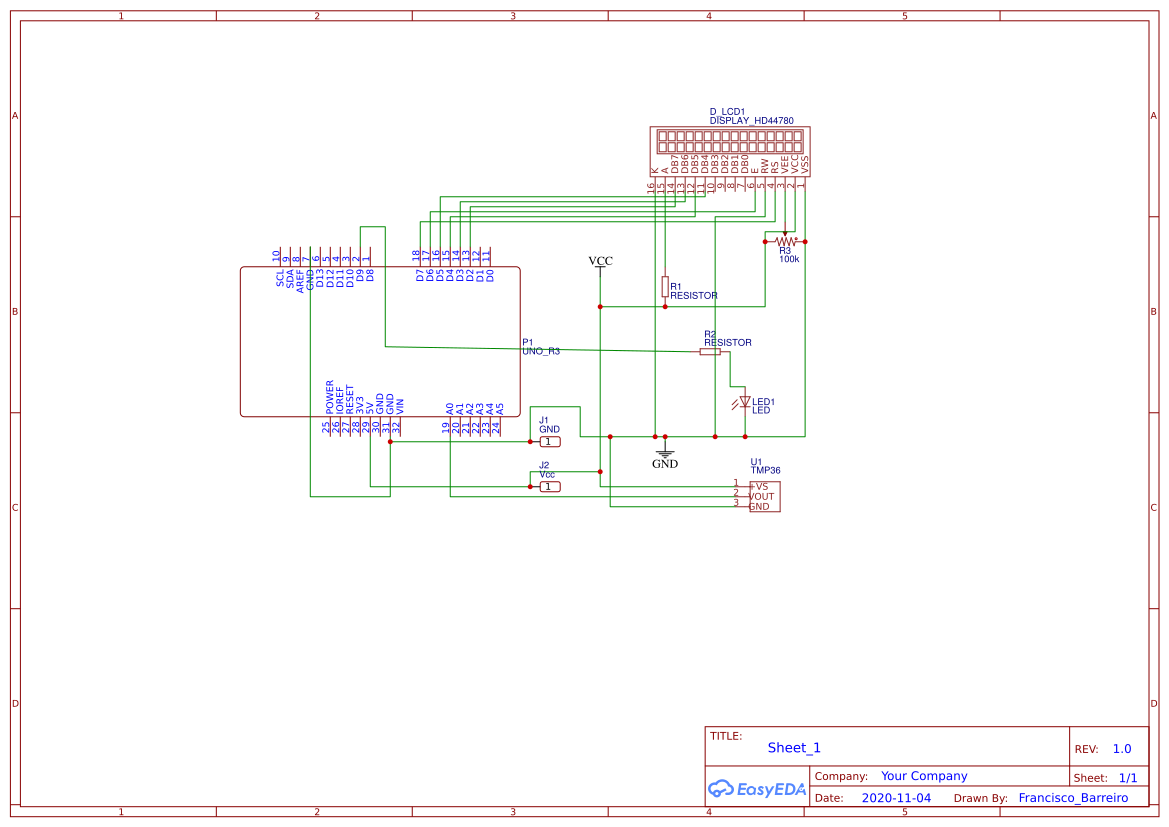Click the R3 100k resistor symbol
This screenshot has height=827, width=1169.
coord(786,239)
